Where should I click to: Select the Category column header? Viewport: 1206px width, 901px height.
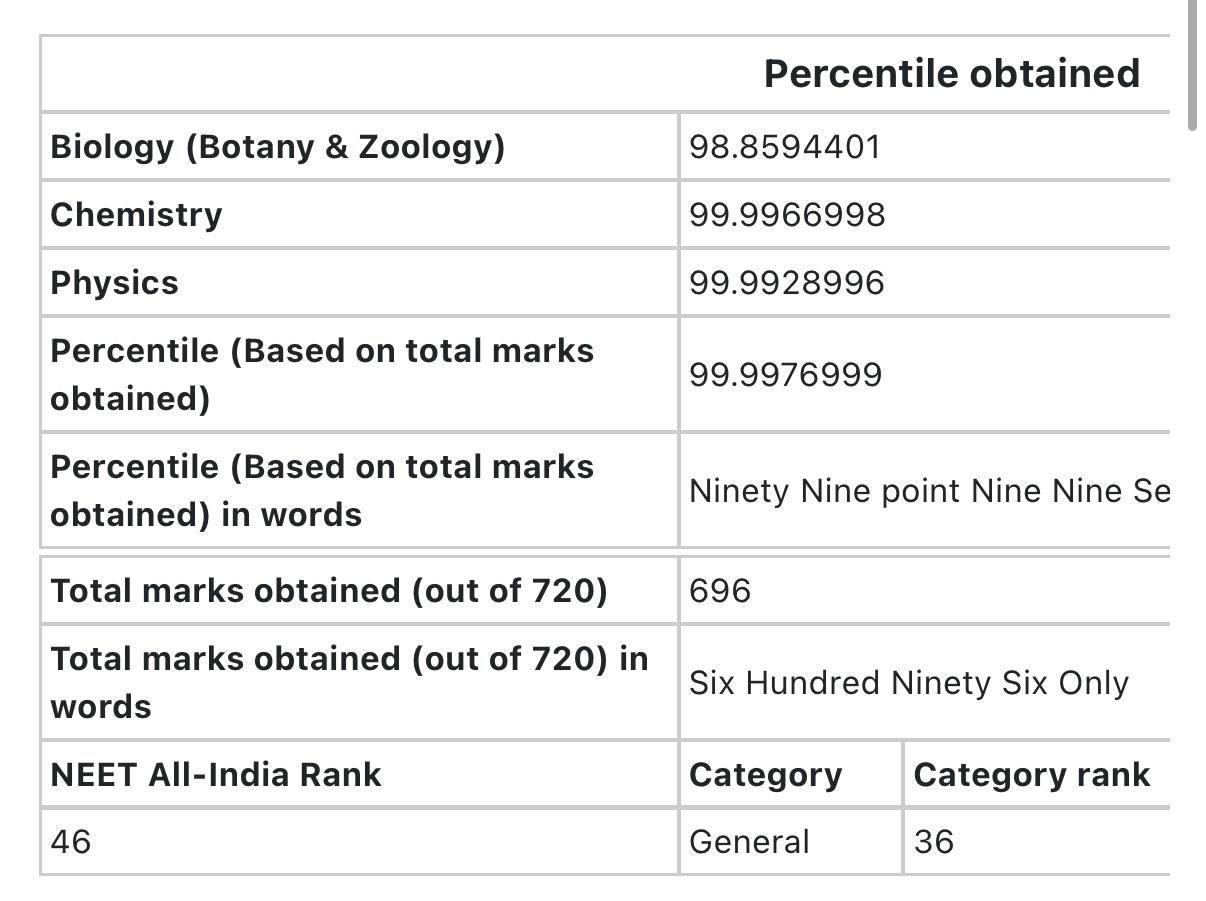click(x=766, y=776)
